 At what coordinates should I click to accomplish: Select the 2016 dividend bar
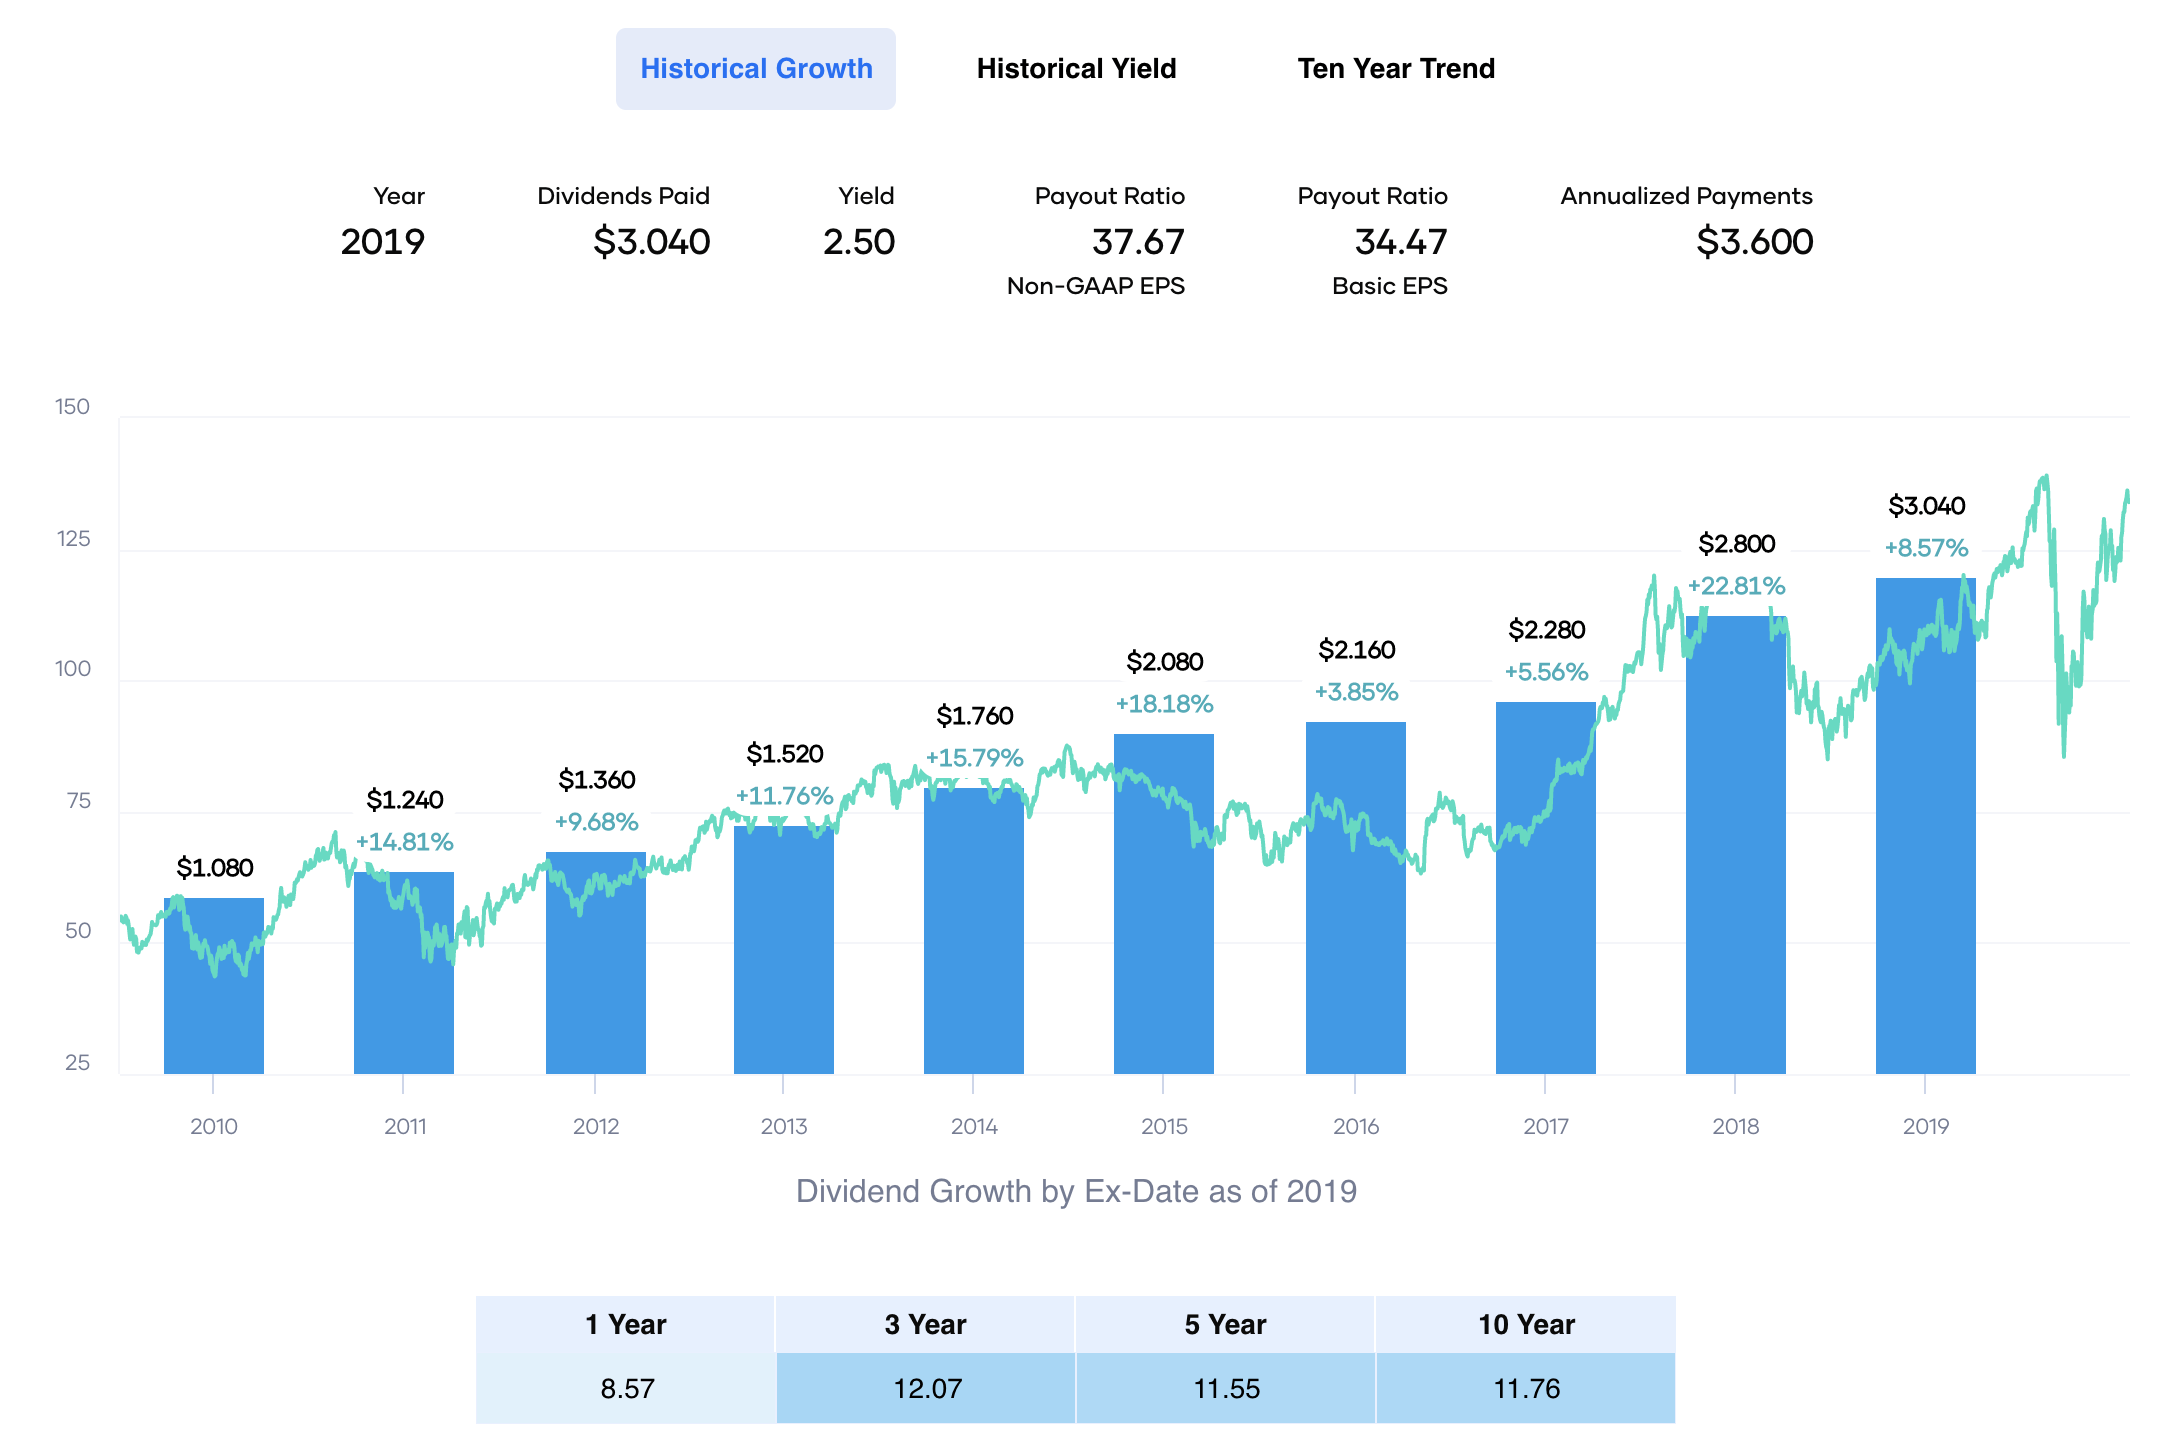pos(1356,898)
